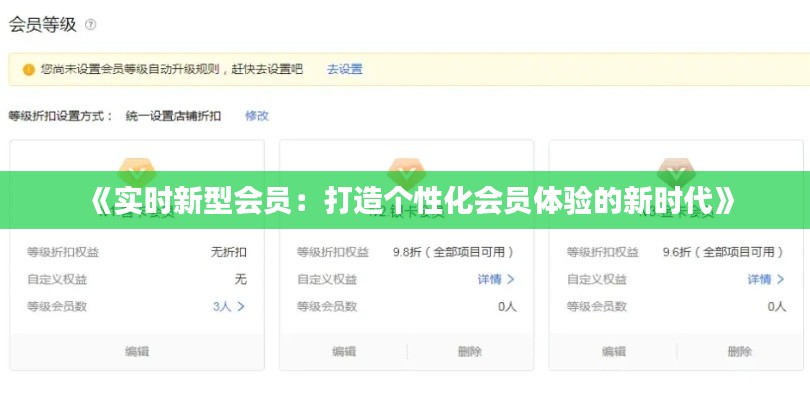Click the green article title banner
The image size is (810, 400).
405,201
